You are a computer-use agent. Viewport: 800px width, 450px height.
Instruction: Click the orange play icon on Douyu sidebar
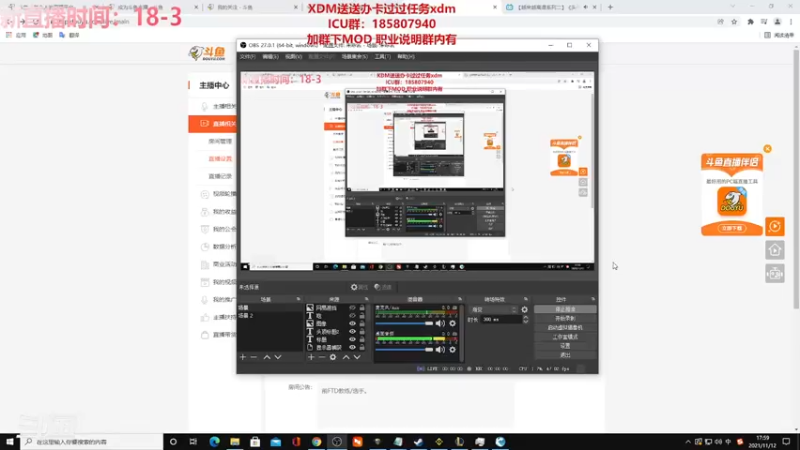click(x=774, y=227)
